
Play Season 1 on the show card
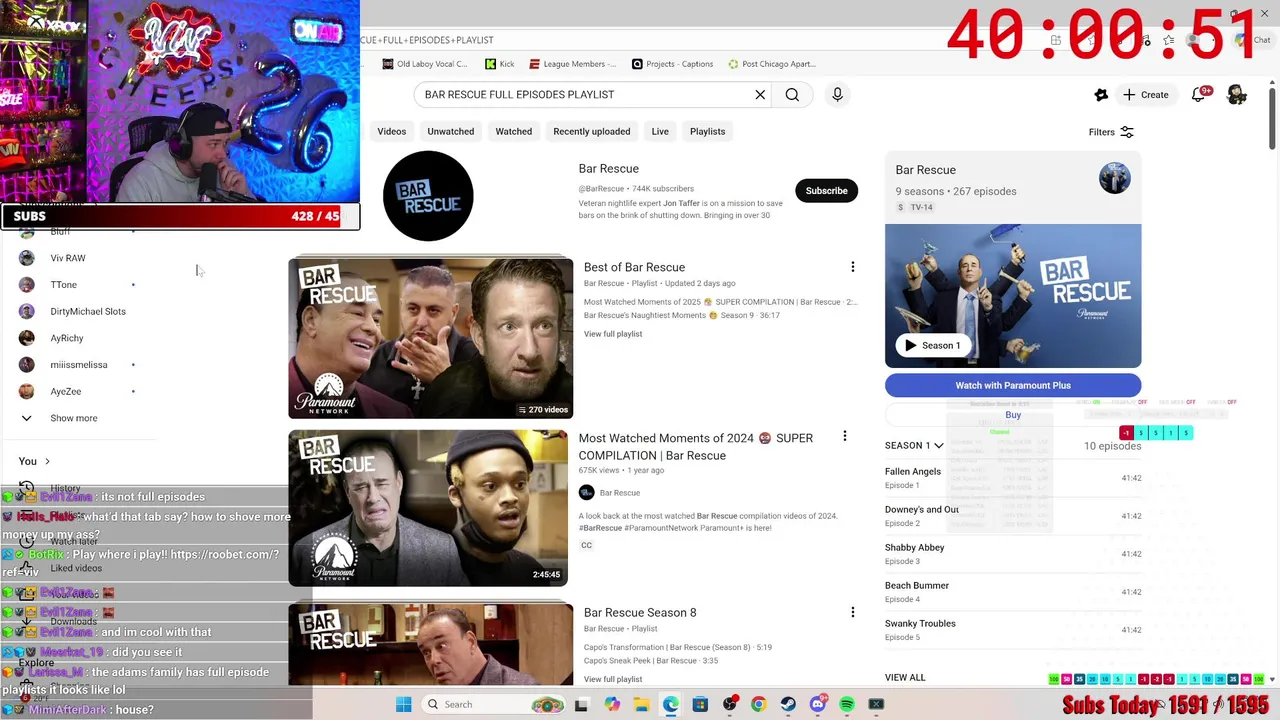[933, 345]
